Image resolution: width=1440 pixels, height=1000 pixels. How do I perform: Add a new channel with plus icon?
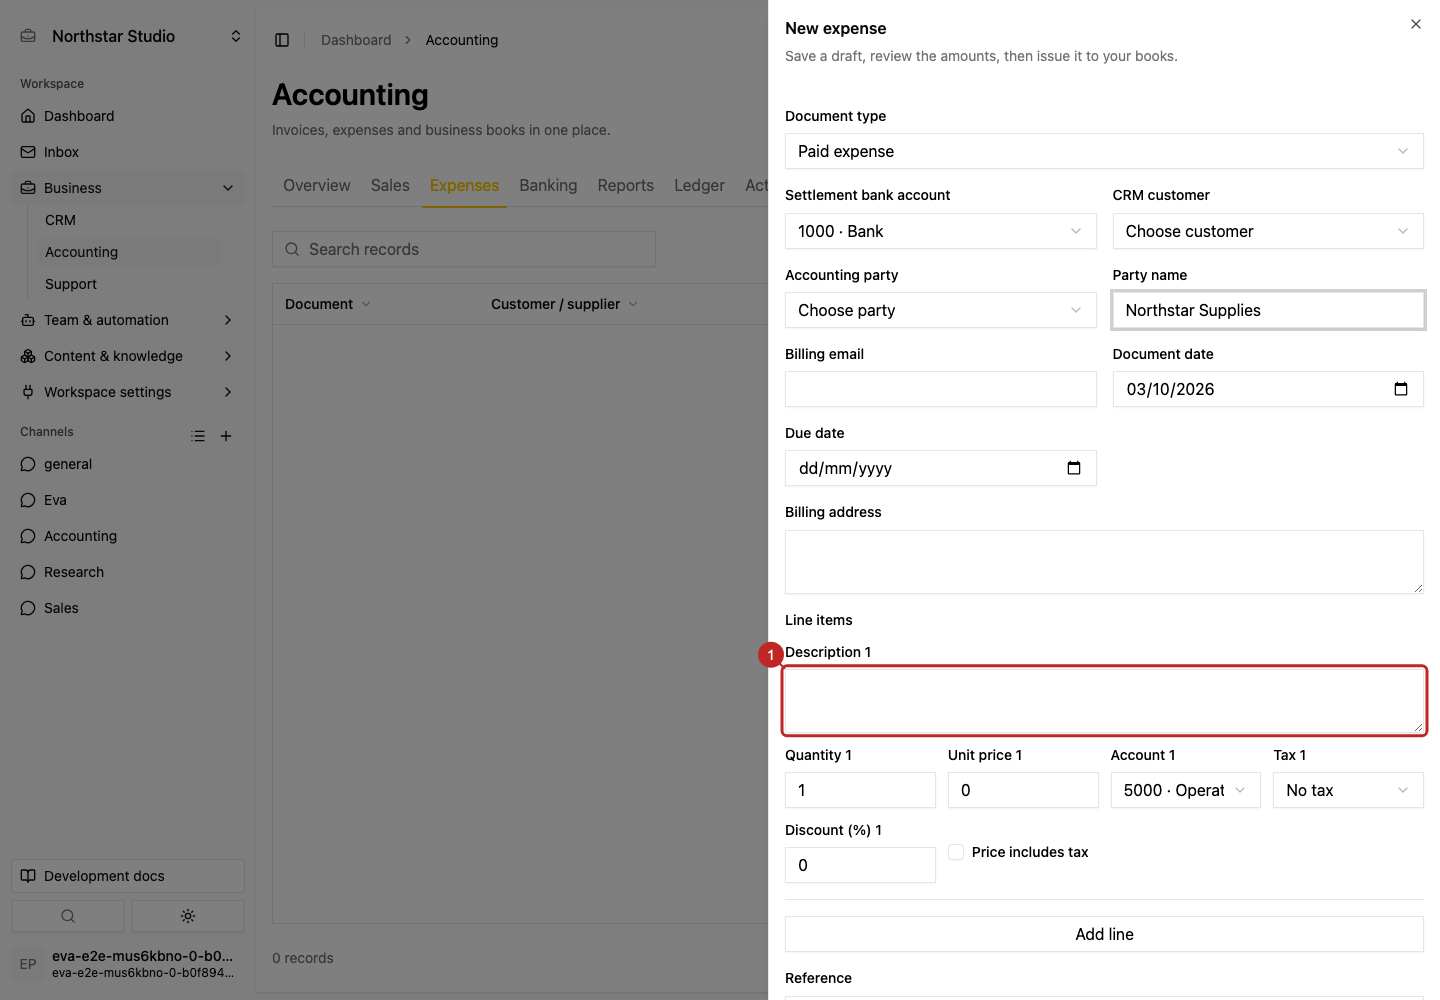point(226,436)
